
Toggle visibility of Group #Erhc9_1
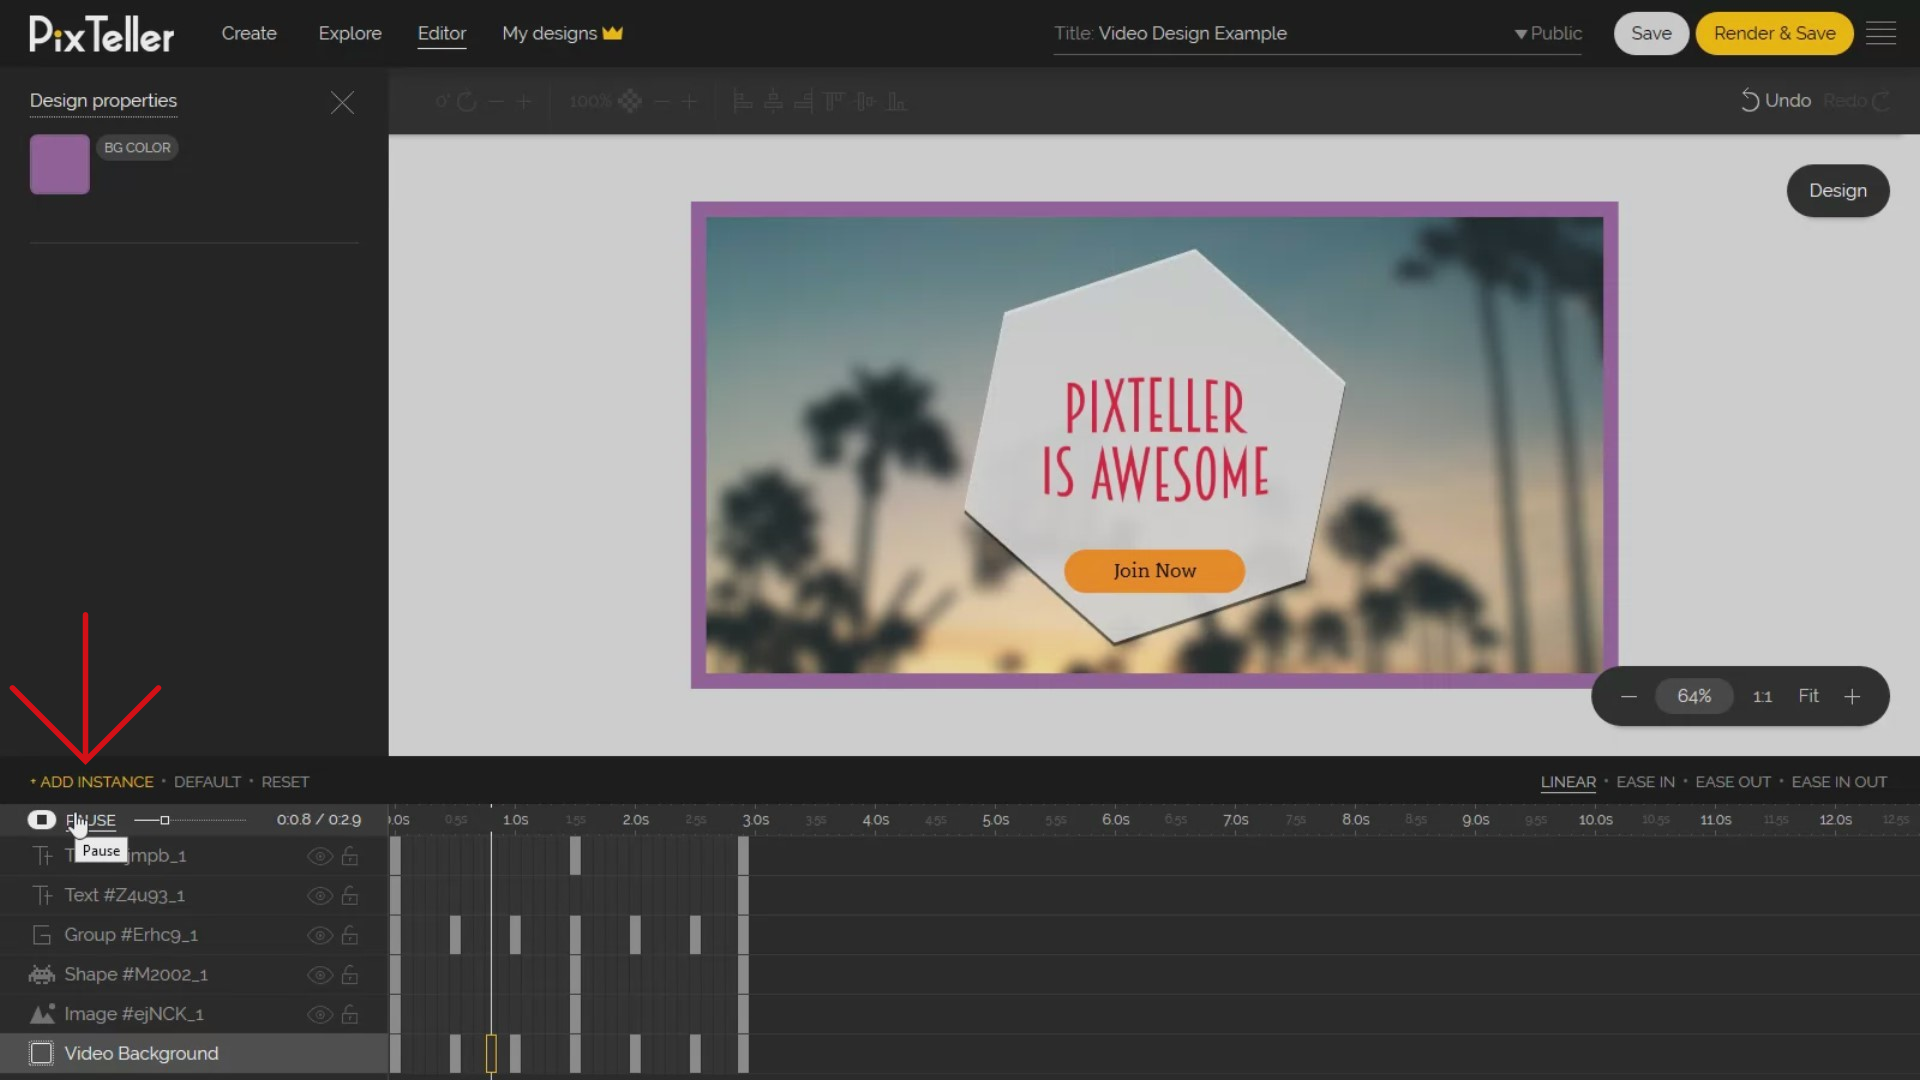[x=319, y=935]
